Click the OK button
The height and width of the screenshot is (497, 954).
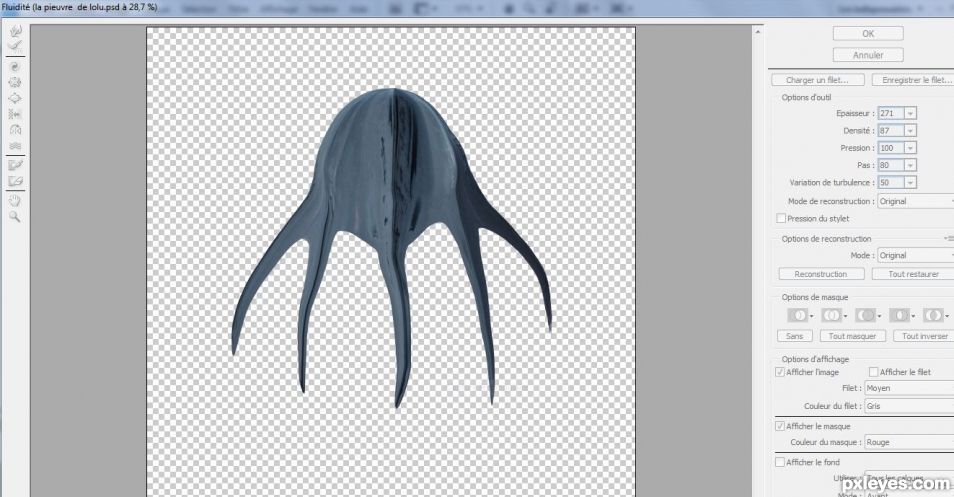click(x=868, y=33)
